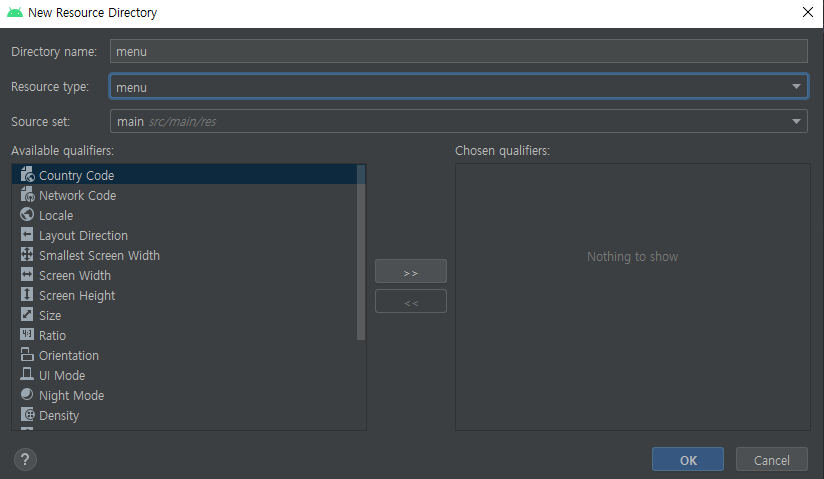Click the available qualifiers list scrollbar

click(x=360, y=252)
